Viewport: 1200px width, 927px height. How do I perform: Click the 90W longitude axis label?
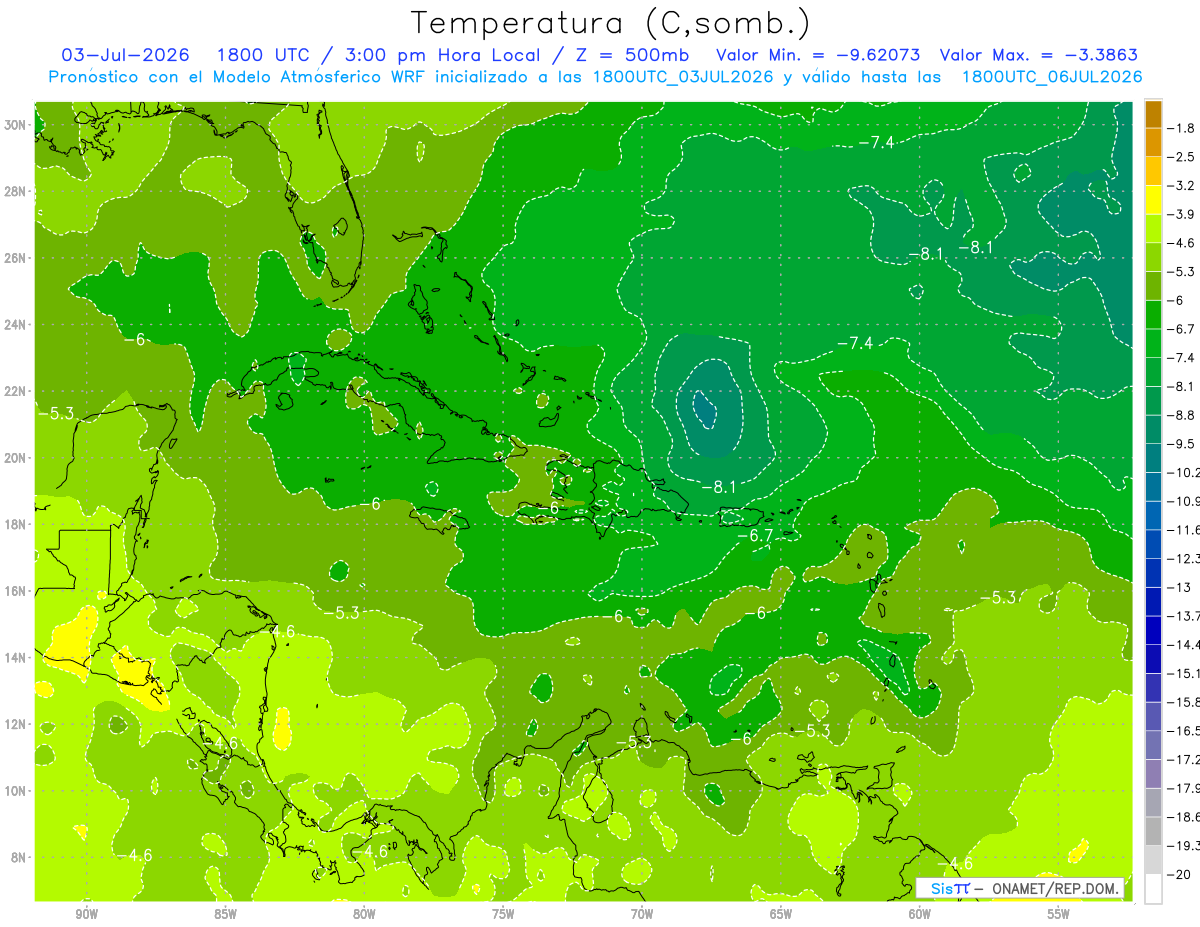pos(87,915)
